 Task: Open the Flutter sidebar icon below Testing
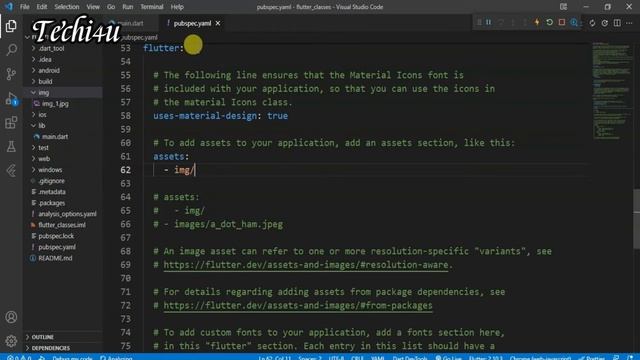tap(11, 170)
